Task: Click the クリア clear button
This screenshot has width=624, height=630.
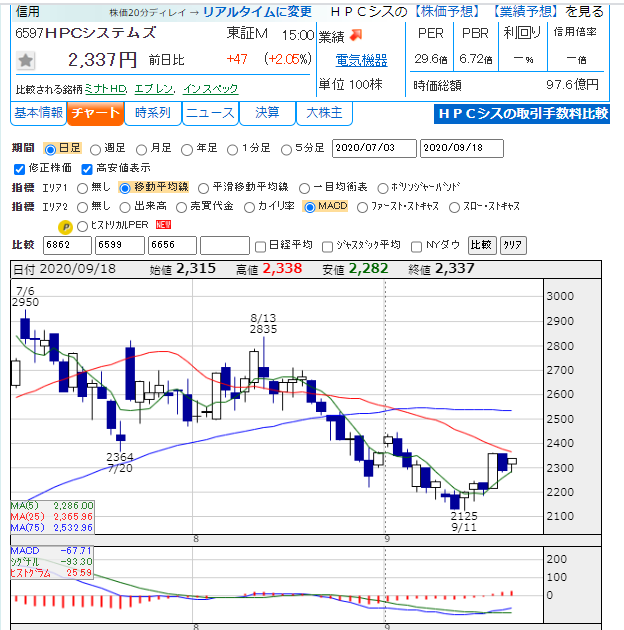Action: pyautogui.click(x=513, y=245)
